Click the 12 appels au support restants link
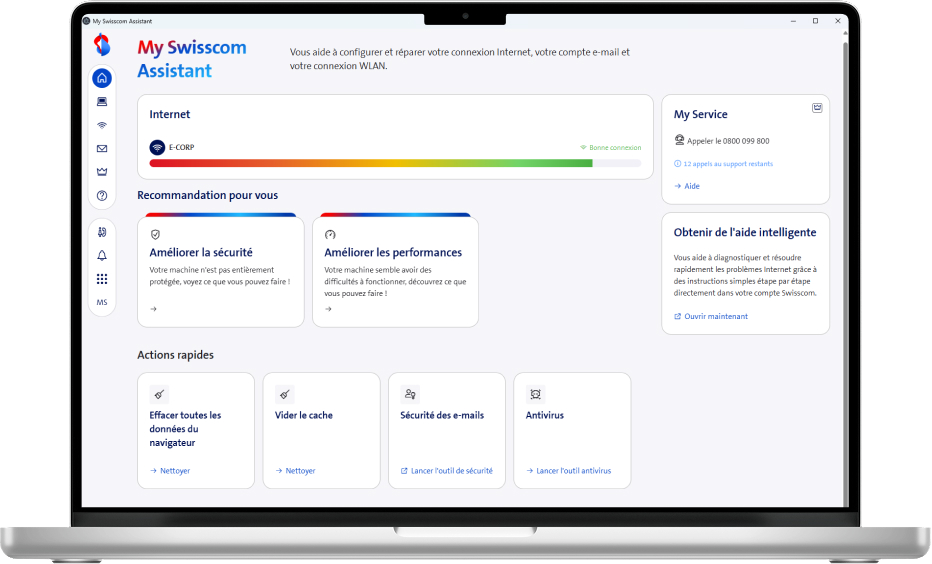This screenshot has height=564, width=932. point(728,163)
